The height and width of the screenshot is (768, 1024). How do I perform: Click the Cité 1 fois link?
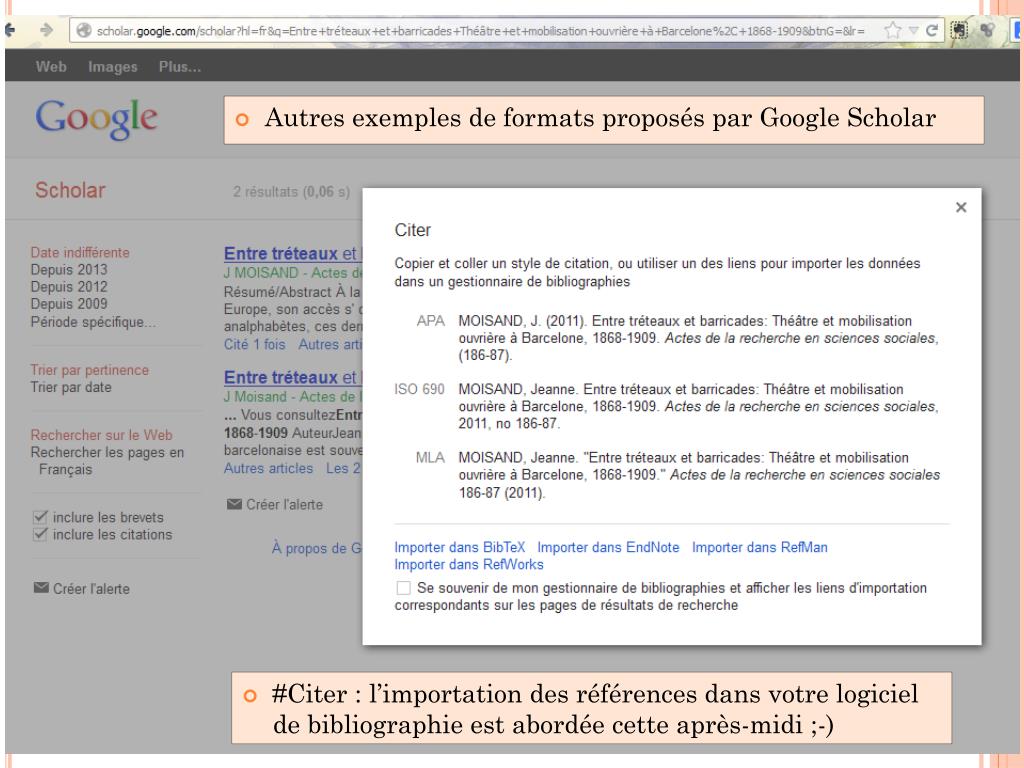[x=255, y=344]
